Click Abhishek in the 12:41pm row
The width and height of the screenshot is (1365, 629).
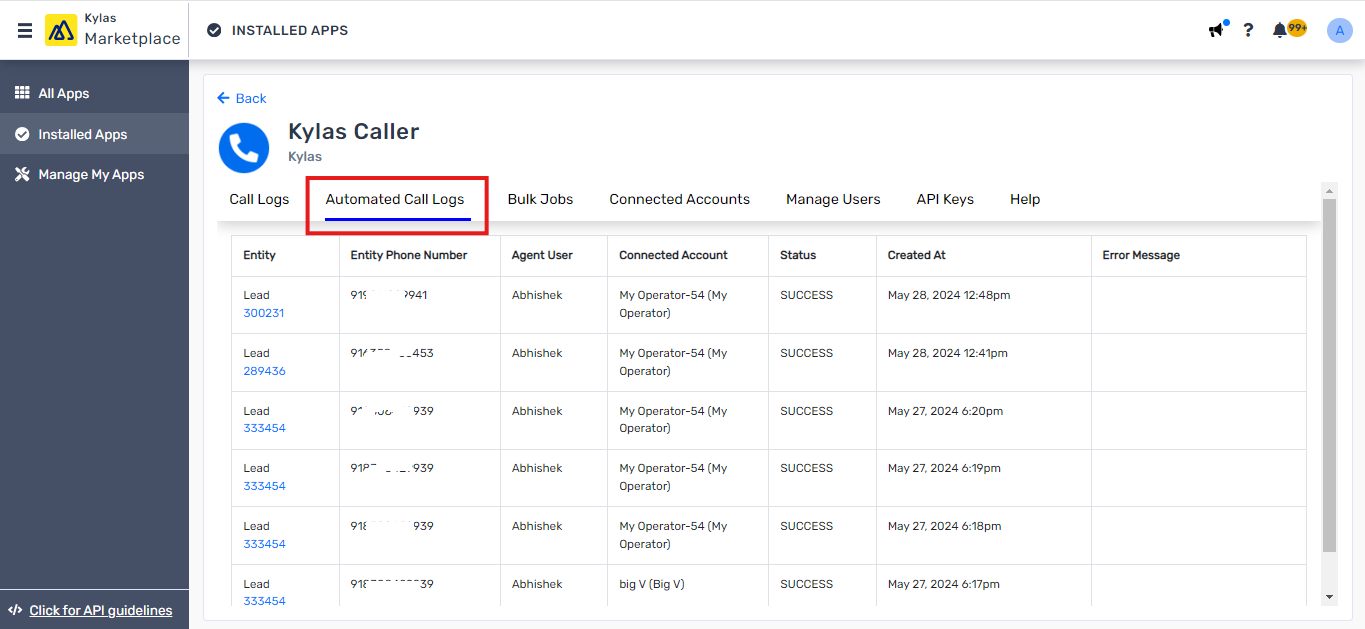point(537,353)
